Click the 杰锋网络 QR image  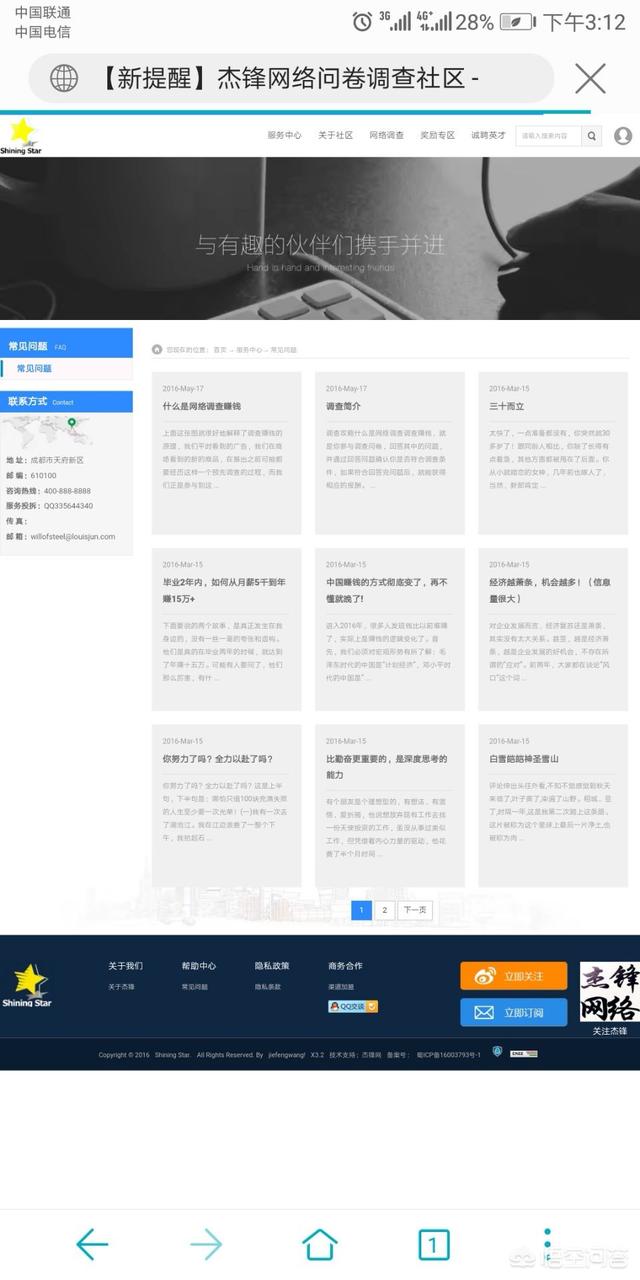(609, 993)
